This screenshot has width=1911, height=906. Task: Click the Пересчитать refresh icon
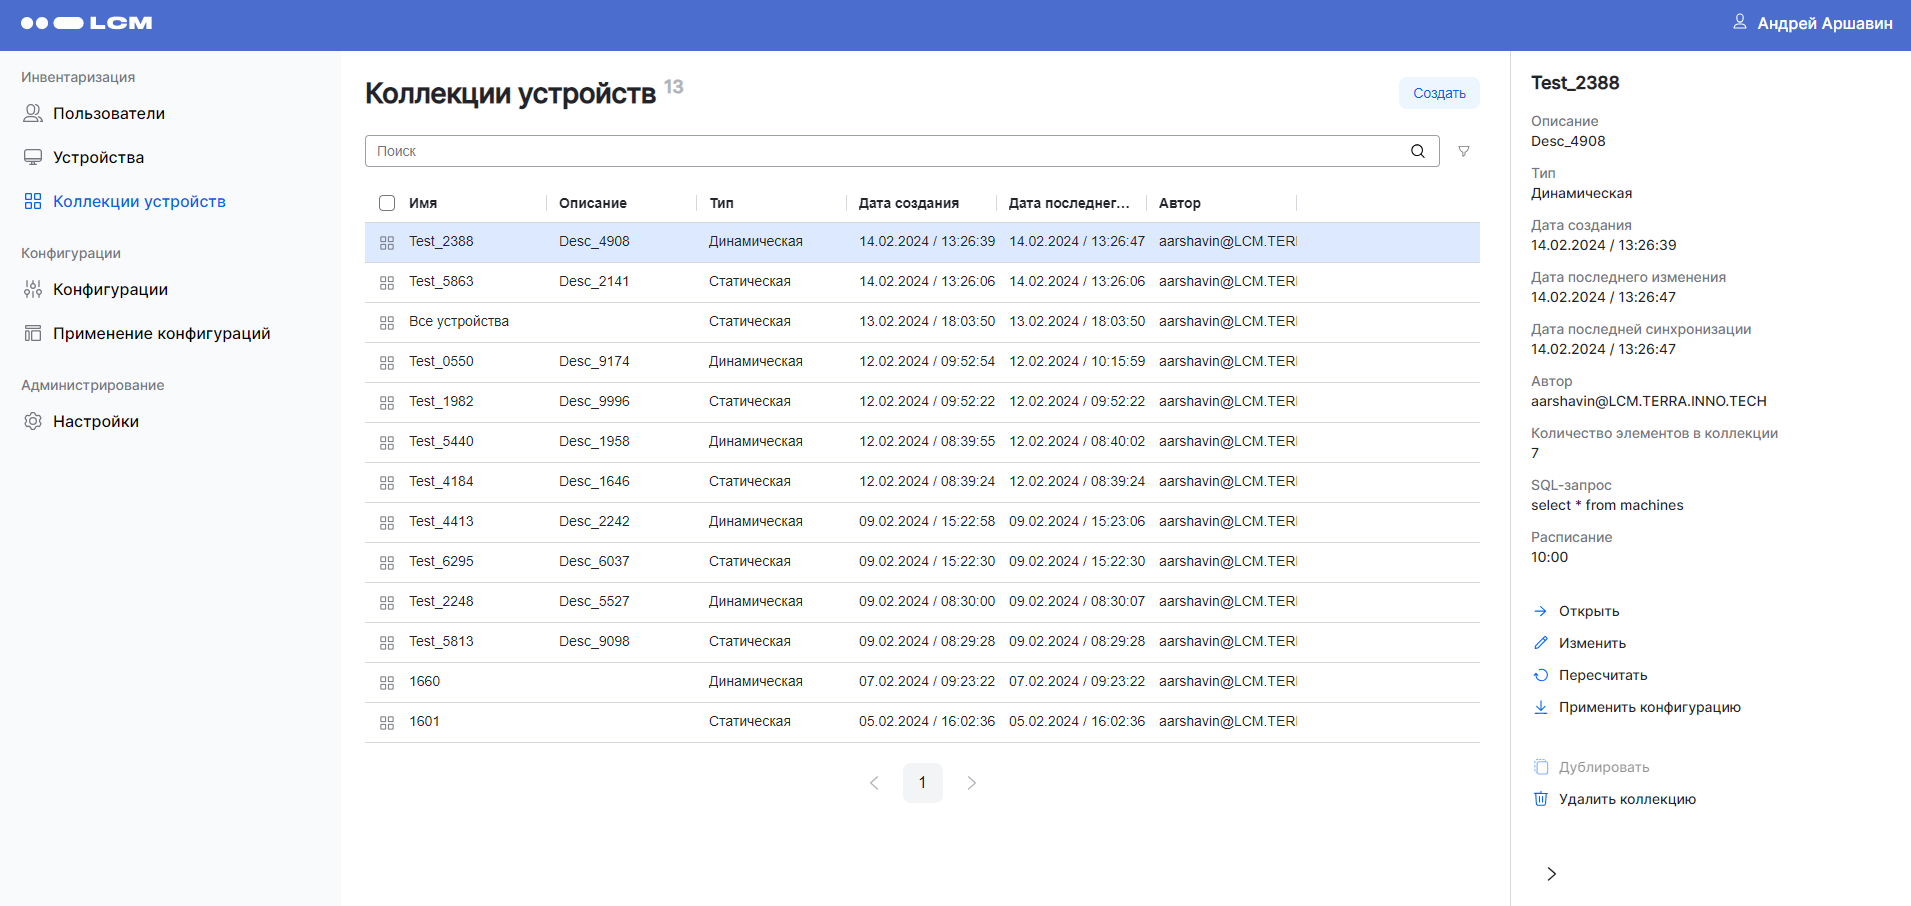click(x=1541, y=675)
